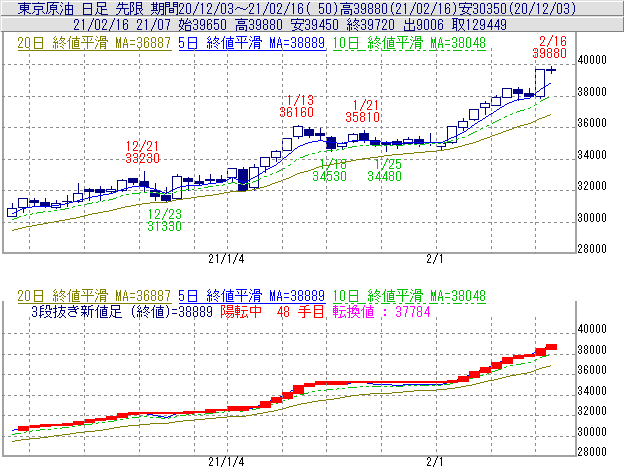Click the opening price 始39650

pos(202,25)
